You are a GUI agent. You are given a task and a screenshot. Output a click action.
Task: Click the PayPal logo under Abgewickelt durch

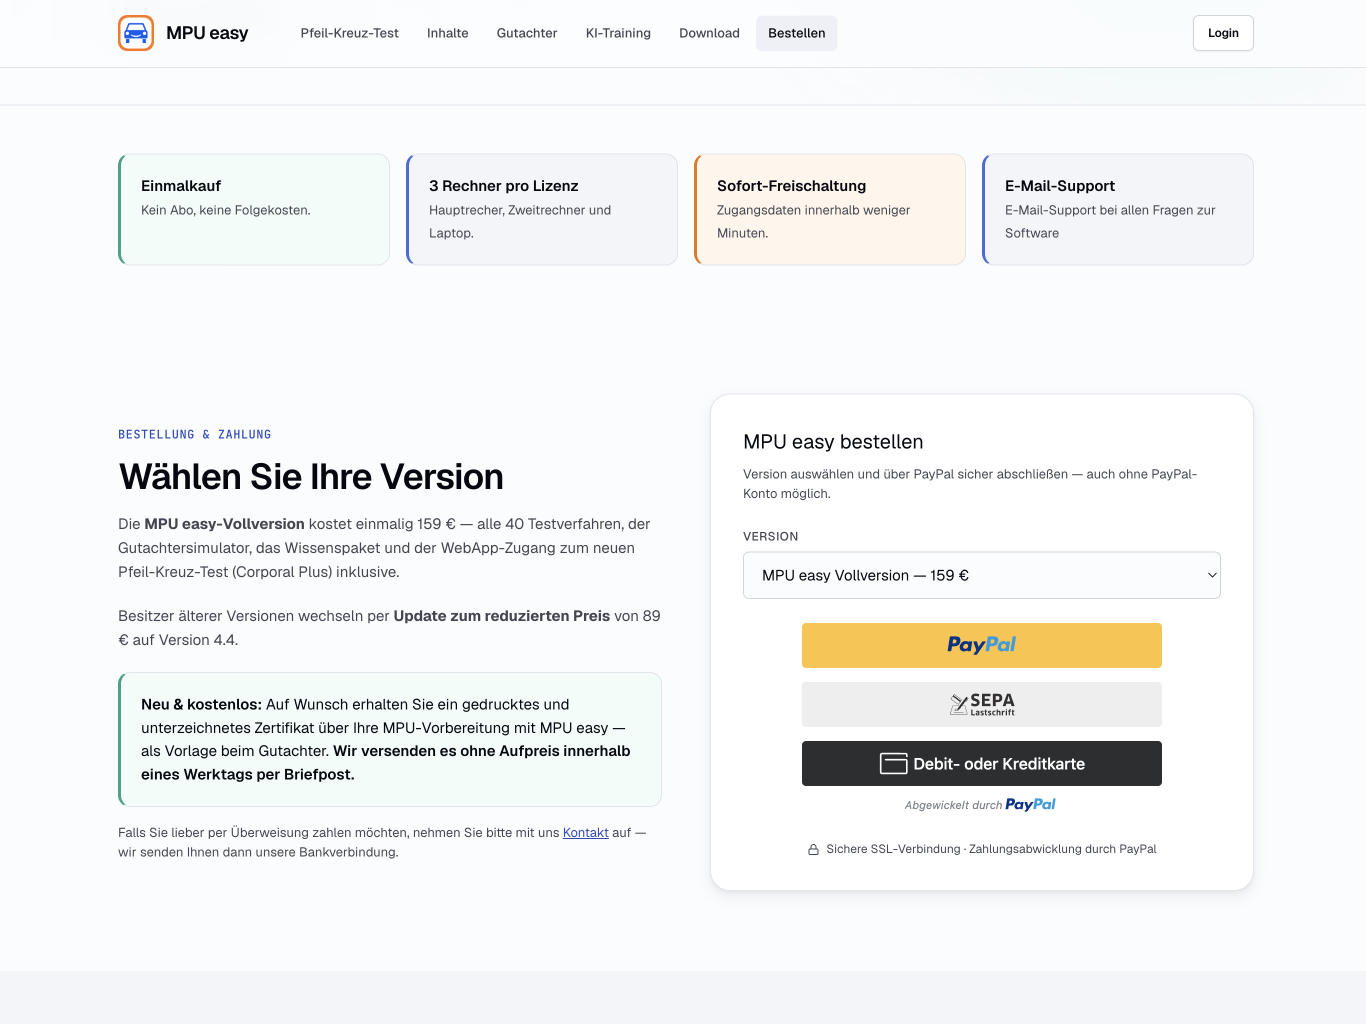click(1030, 804)
